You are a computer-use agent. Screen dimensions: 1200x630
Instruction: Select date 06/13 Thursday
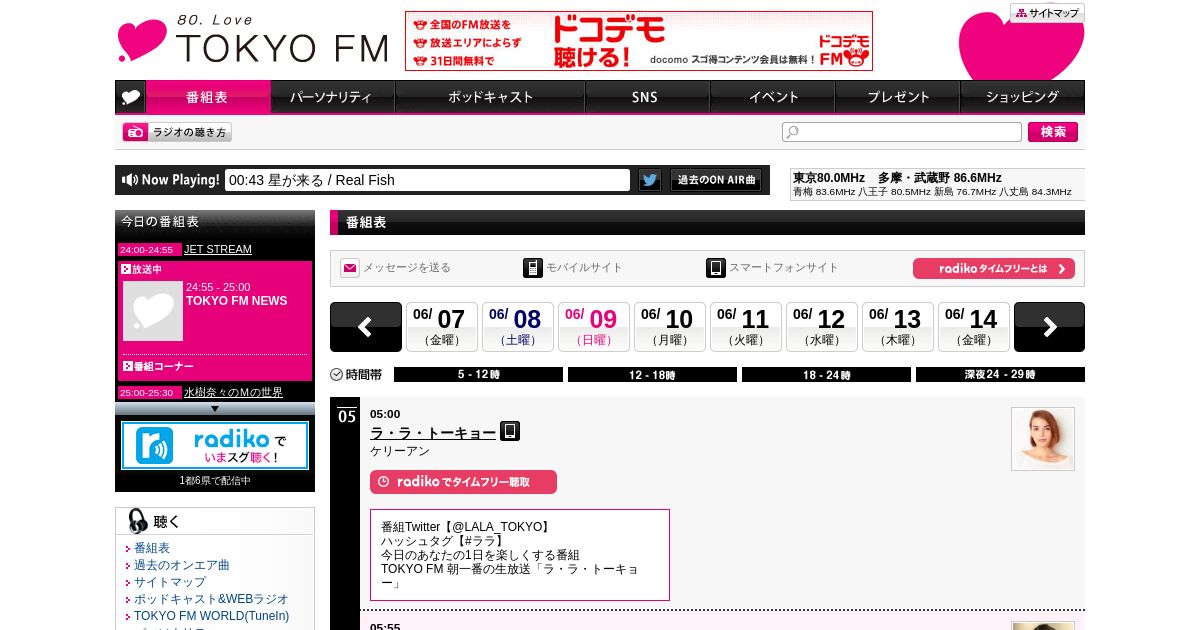pyautogui.click(x=898, y=327)
